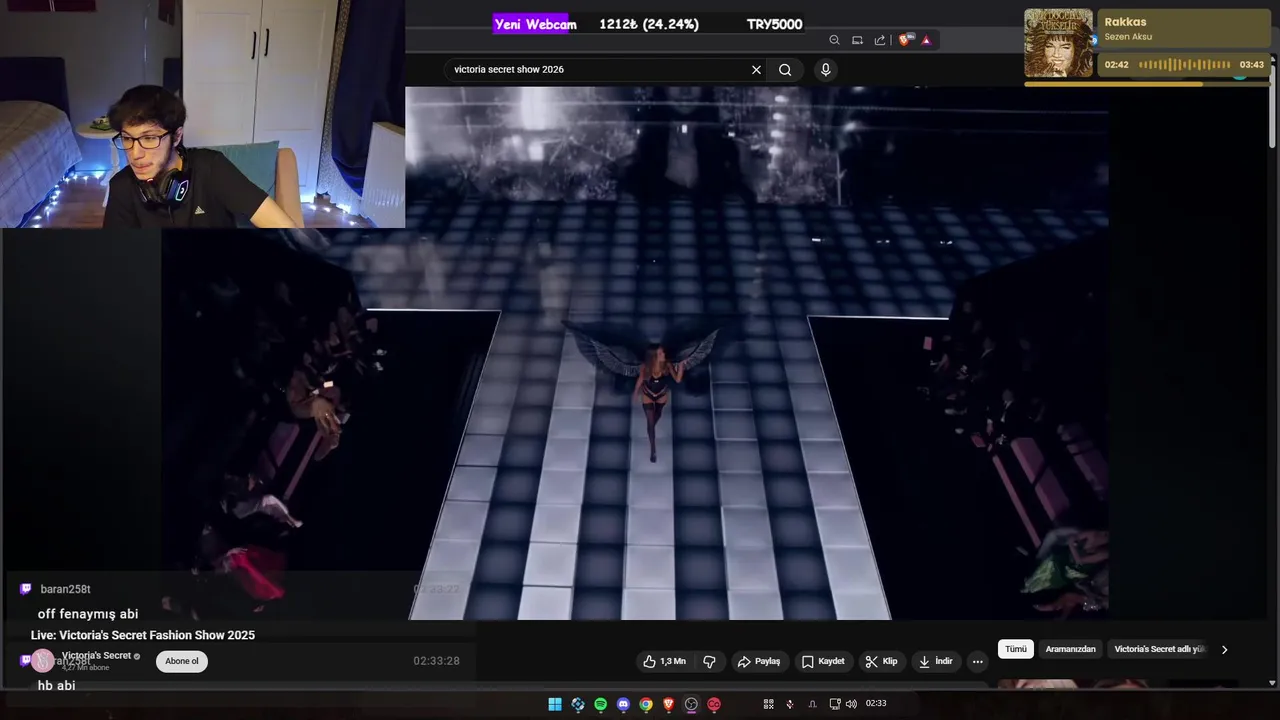Screen dimensions: 1280x720
Task: Open network status tray icon
Action: coord(835,704)
